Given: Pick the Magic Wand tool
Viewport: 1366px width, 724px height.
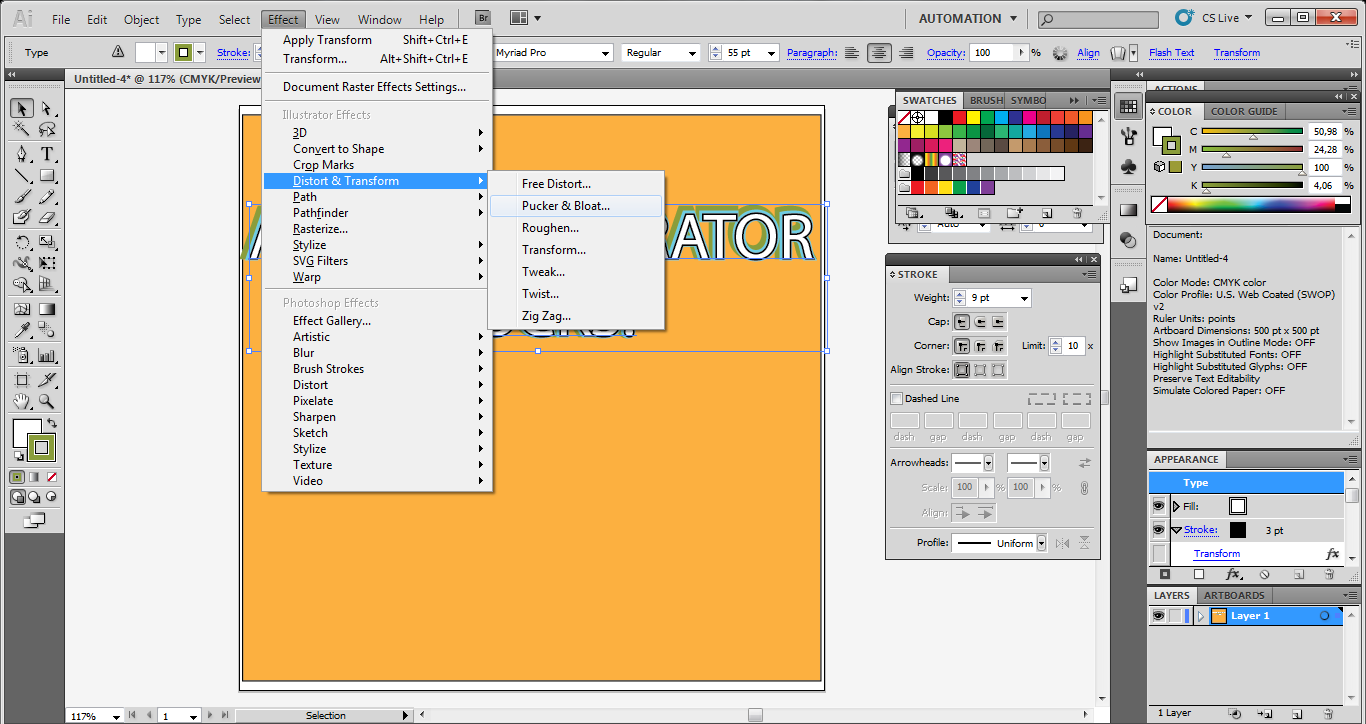Looking at the screenshot, I should 22,129.
